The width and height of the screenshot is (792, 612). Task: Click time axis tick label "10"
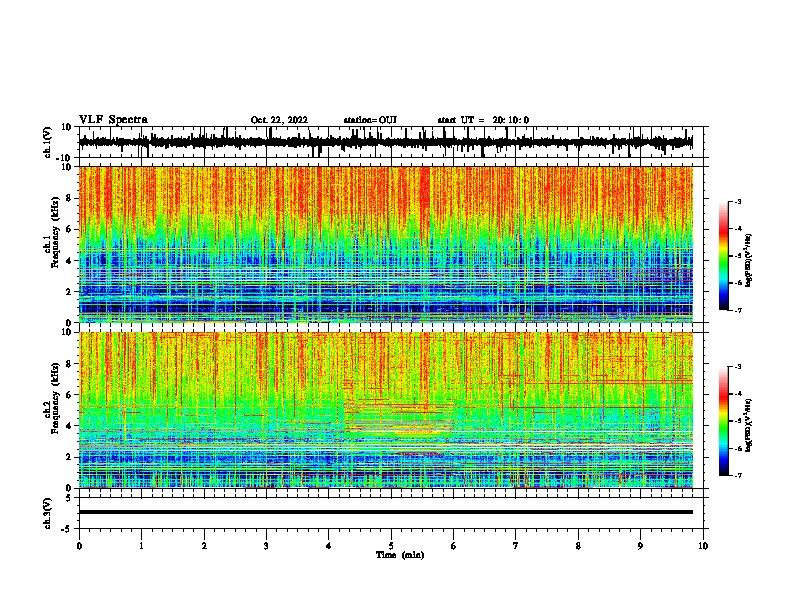point(703,546)
